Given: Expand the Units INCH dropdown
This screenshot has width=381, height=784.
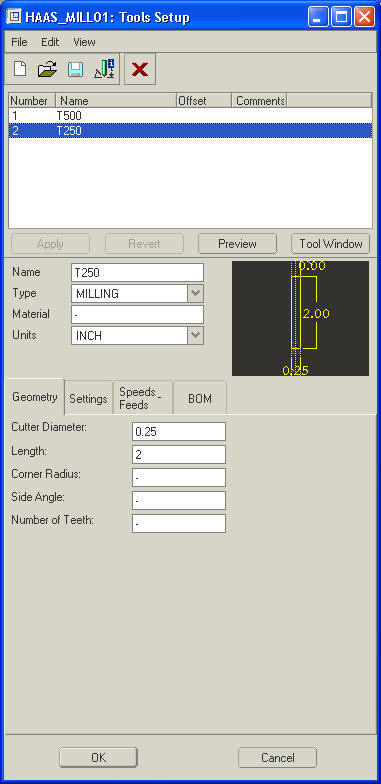Looking at the screenshot, I should coord(196,336).
